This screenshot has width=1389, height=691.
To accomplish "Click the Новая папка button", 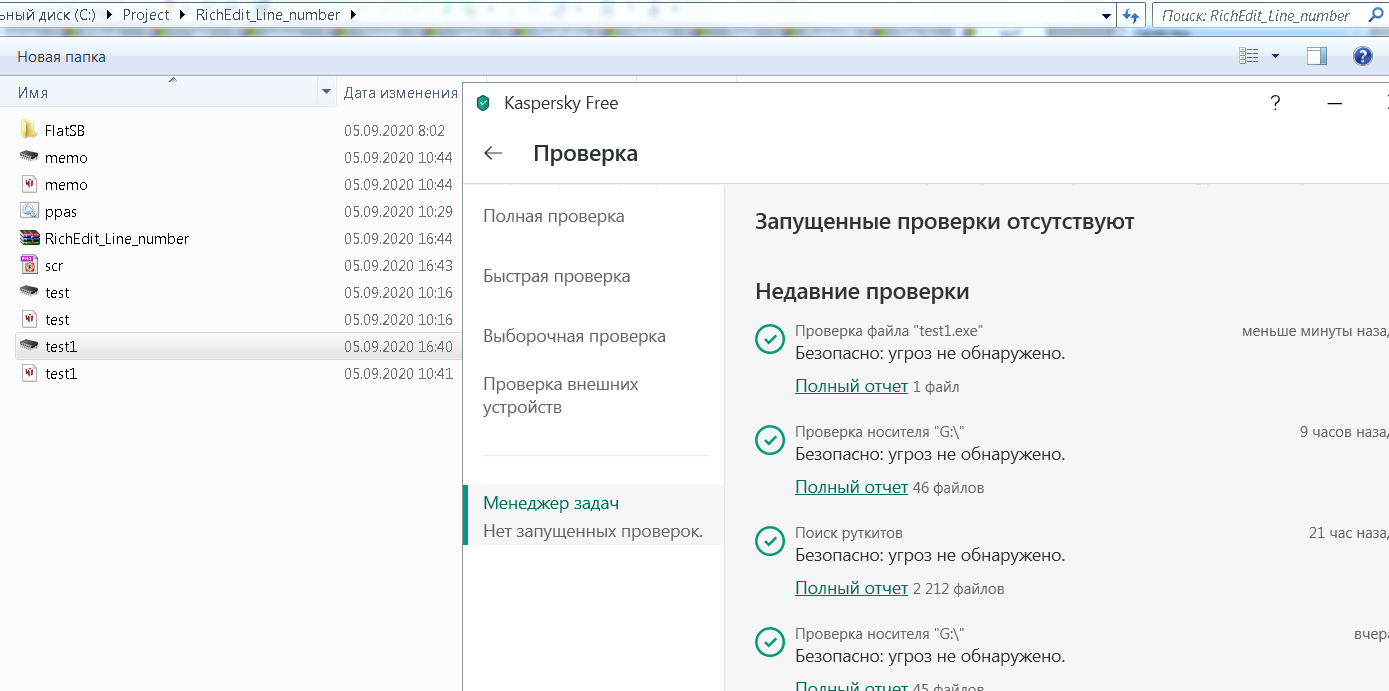I will coord(61,56).
